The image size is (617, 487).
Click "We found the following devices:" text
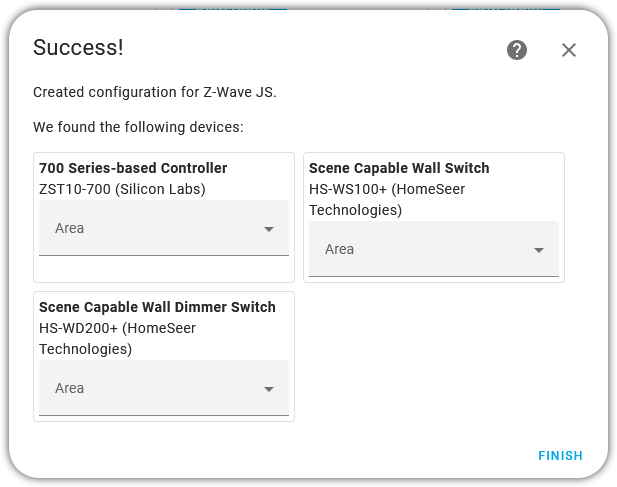click(138, 127)
